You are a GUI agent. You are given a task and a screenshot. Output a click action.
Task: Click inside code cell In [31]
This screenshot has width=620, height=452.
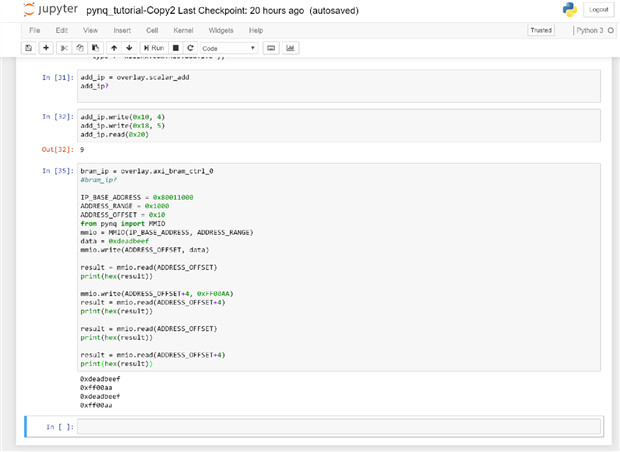tap(339, 86)
